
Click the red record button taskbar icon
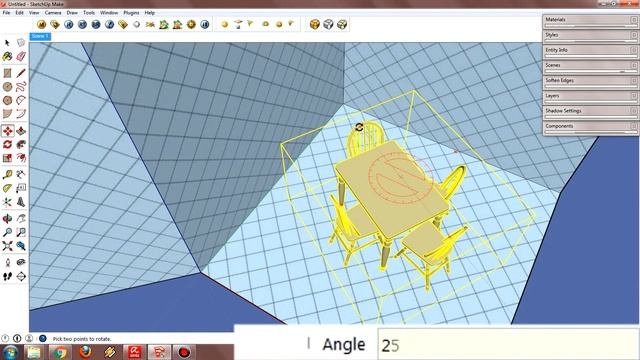[184, 352]
